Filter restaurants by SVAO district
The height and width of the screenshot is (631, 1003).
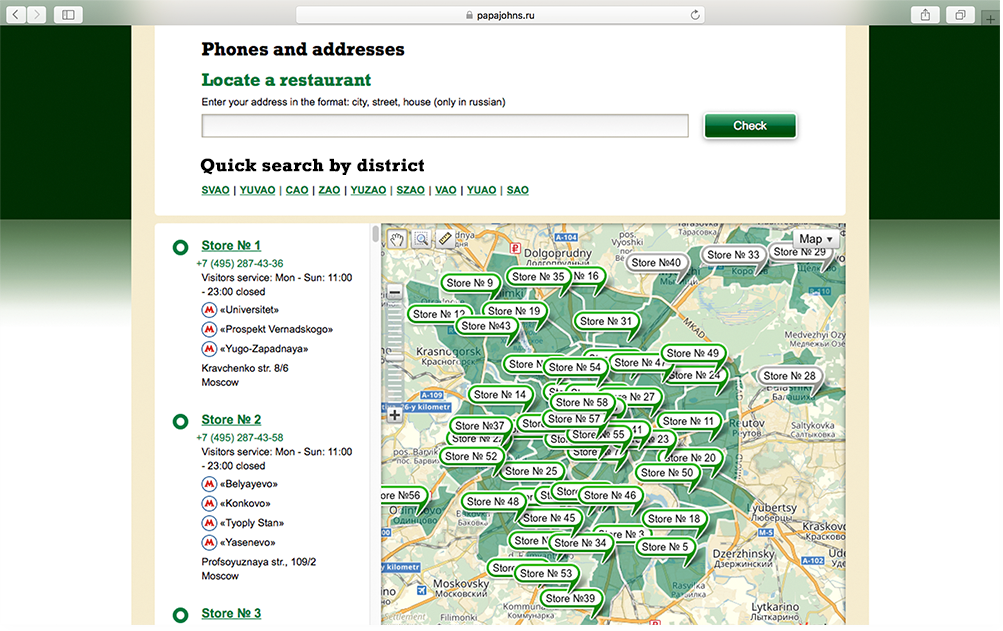[x=216, y=190]
